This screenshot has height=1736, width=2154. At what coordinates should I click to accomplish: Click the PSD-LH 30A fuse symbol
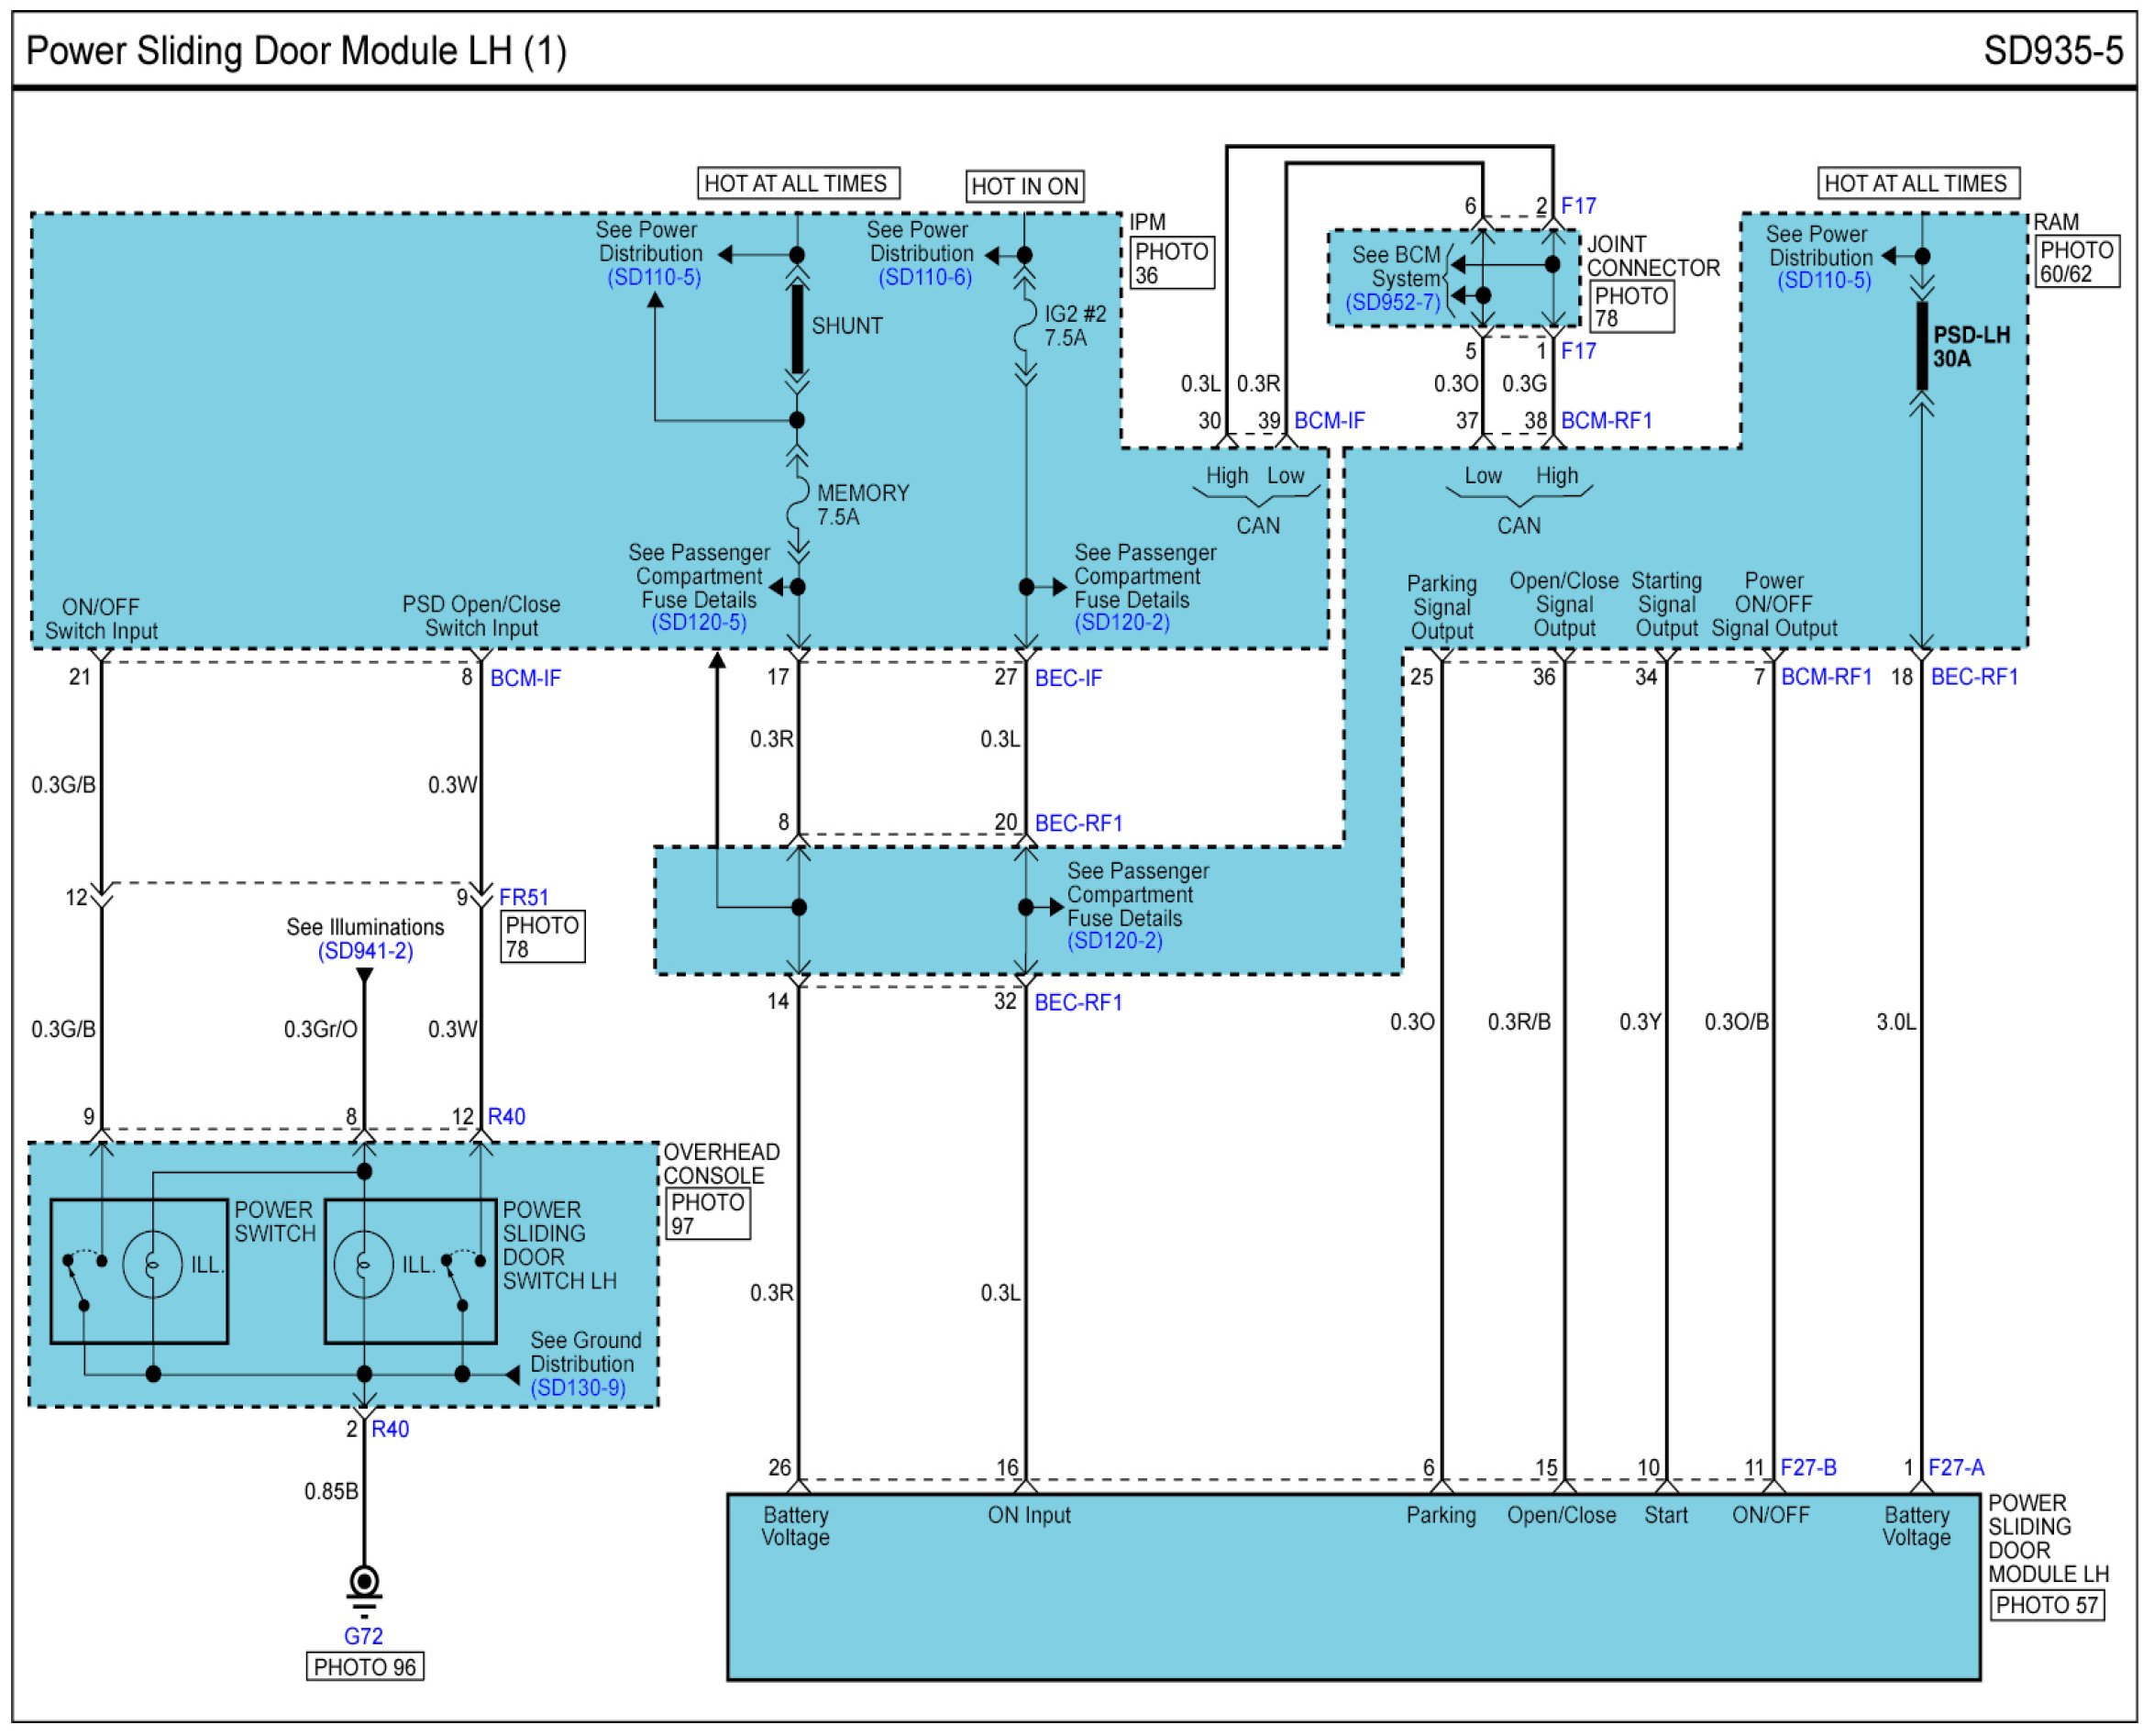(1921, 346)
